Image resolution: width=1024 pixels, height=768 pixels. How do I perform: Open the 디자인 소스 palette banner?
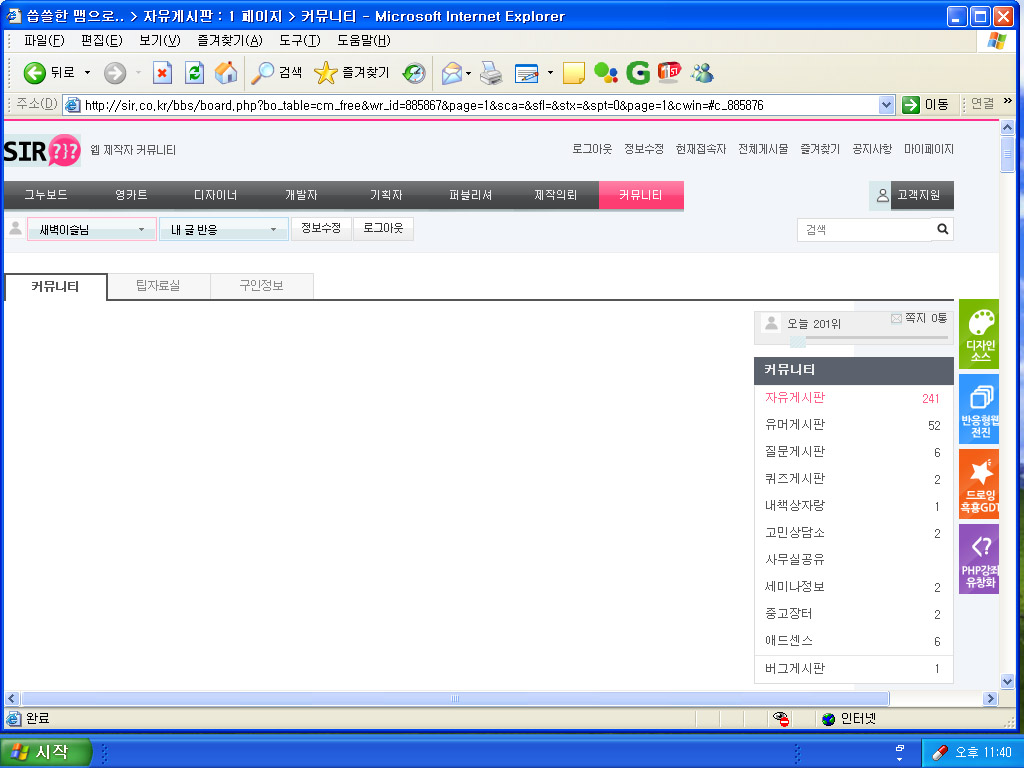tap(979, 334)
